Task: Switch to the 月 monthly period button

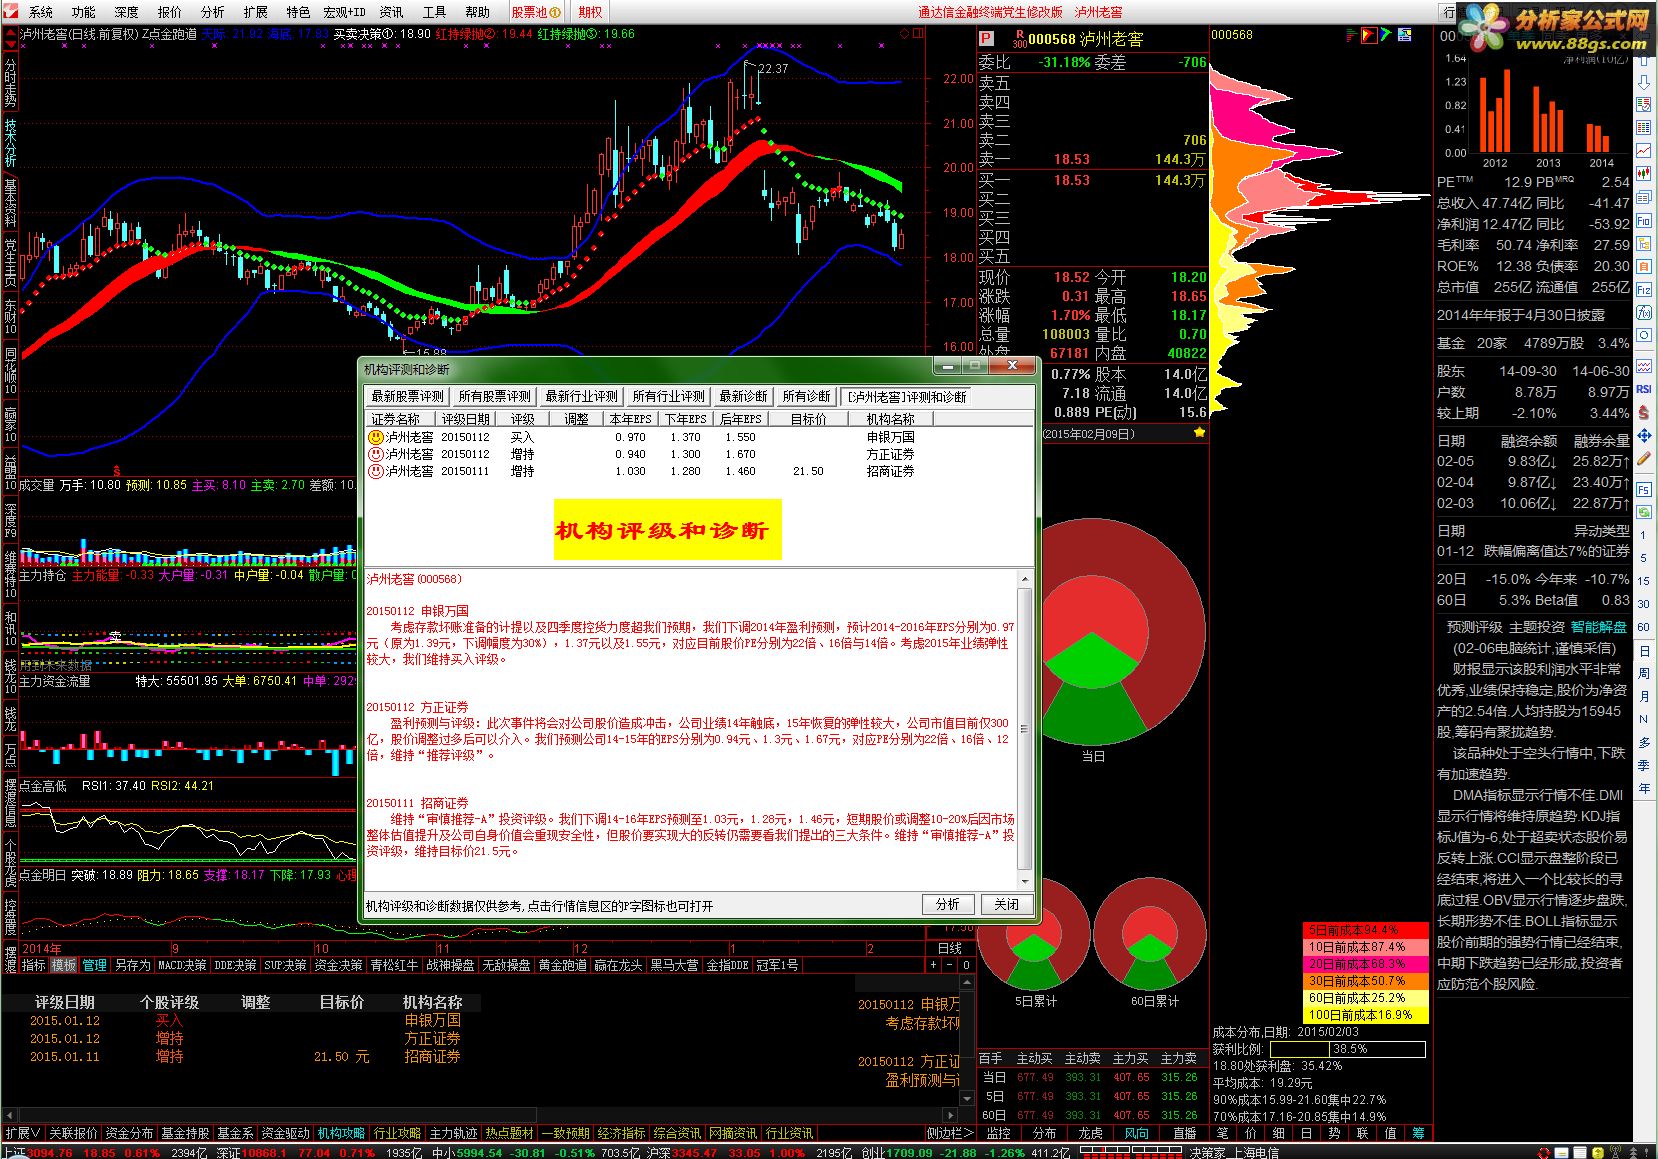Action: pyautogui.click(x=1644, y=696)
